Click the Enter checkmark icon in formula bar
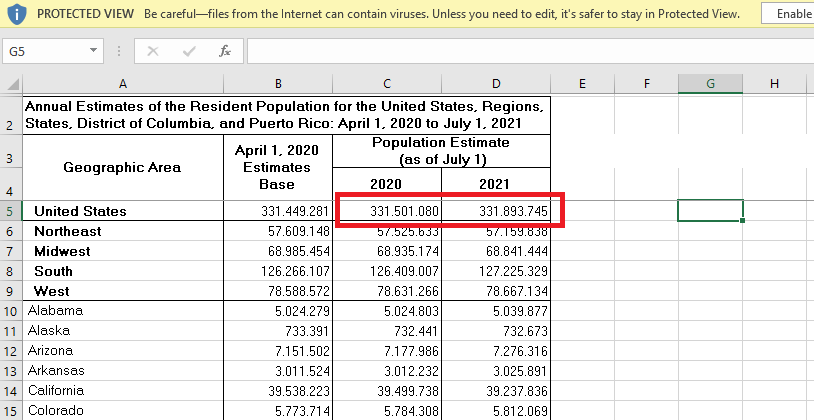The width and height of the screenshot is (814, 420). [x=188, y=51]
